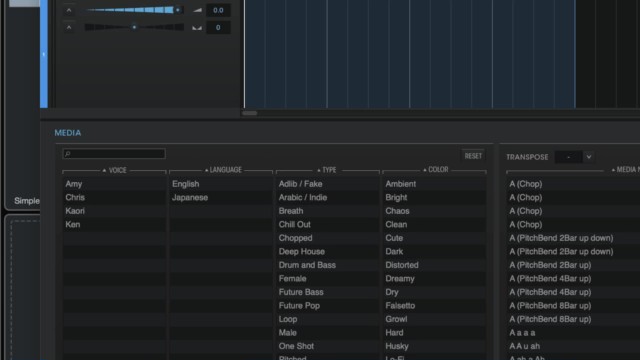This screenshot has height=360, width=640.
Task: Click the volume ramp icon beside 0.0
Action: coord(198,10)
